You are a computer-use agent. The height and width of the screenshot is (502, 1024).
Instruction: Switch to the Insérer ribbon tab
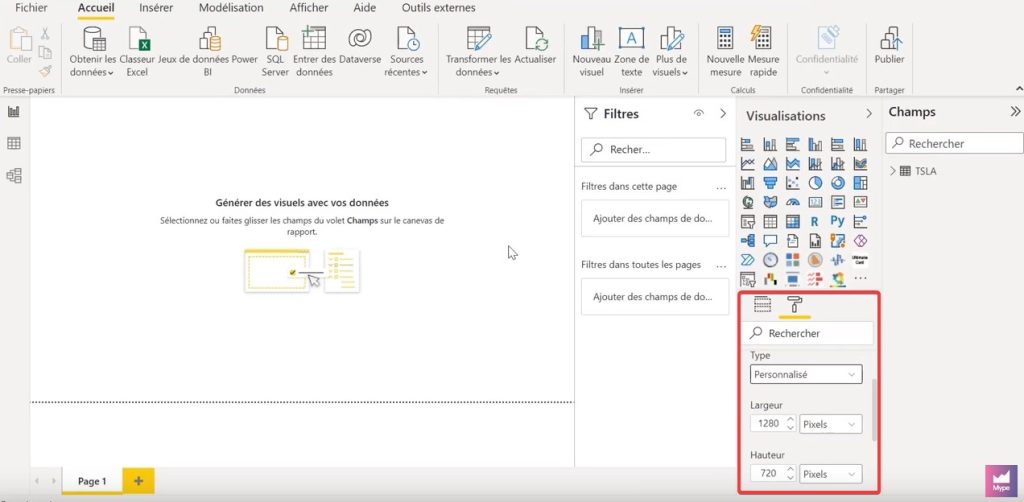tap(156, 8)
